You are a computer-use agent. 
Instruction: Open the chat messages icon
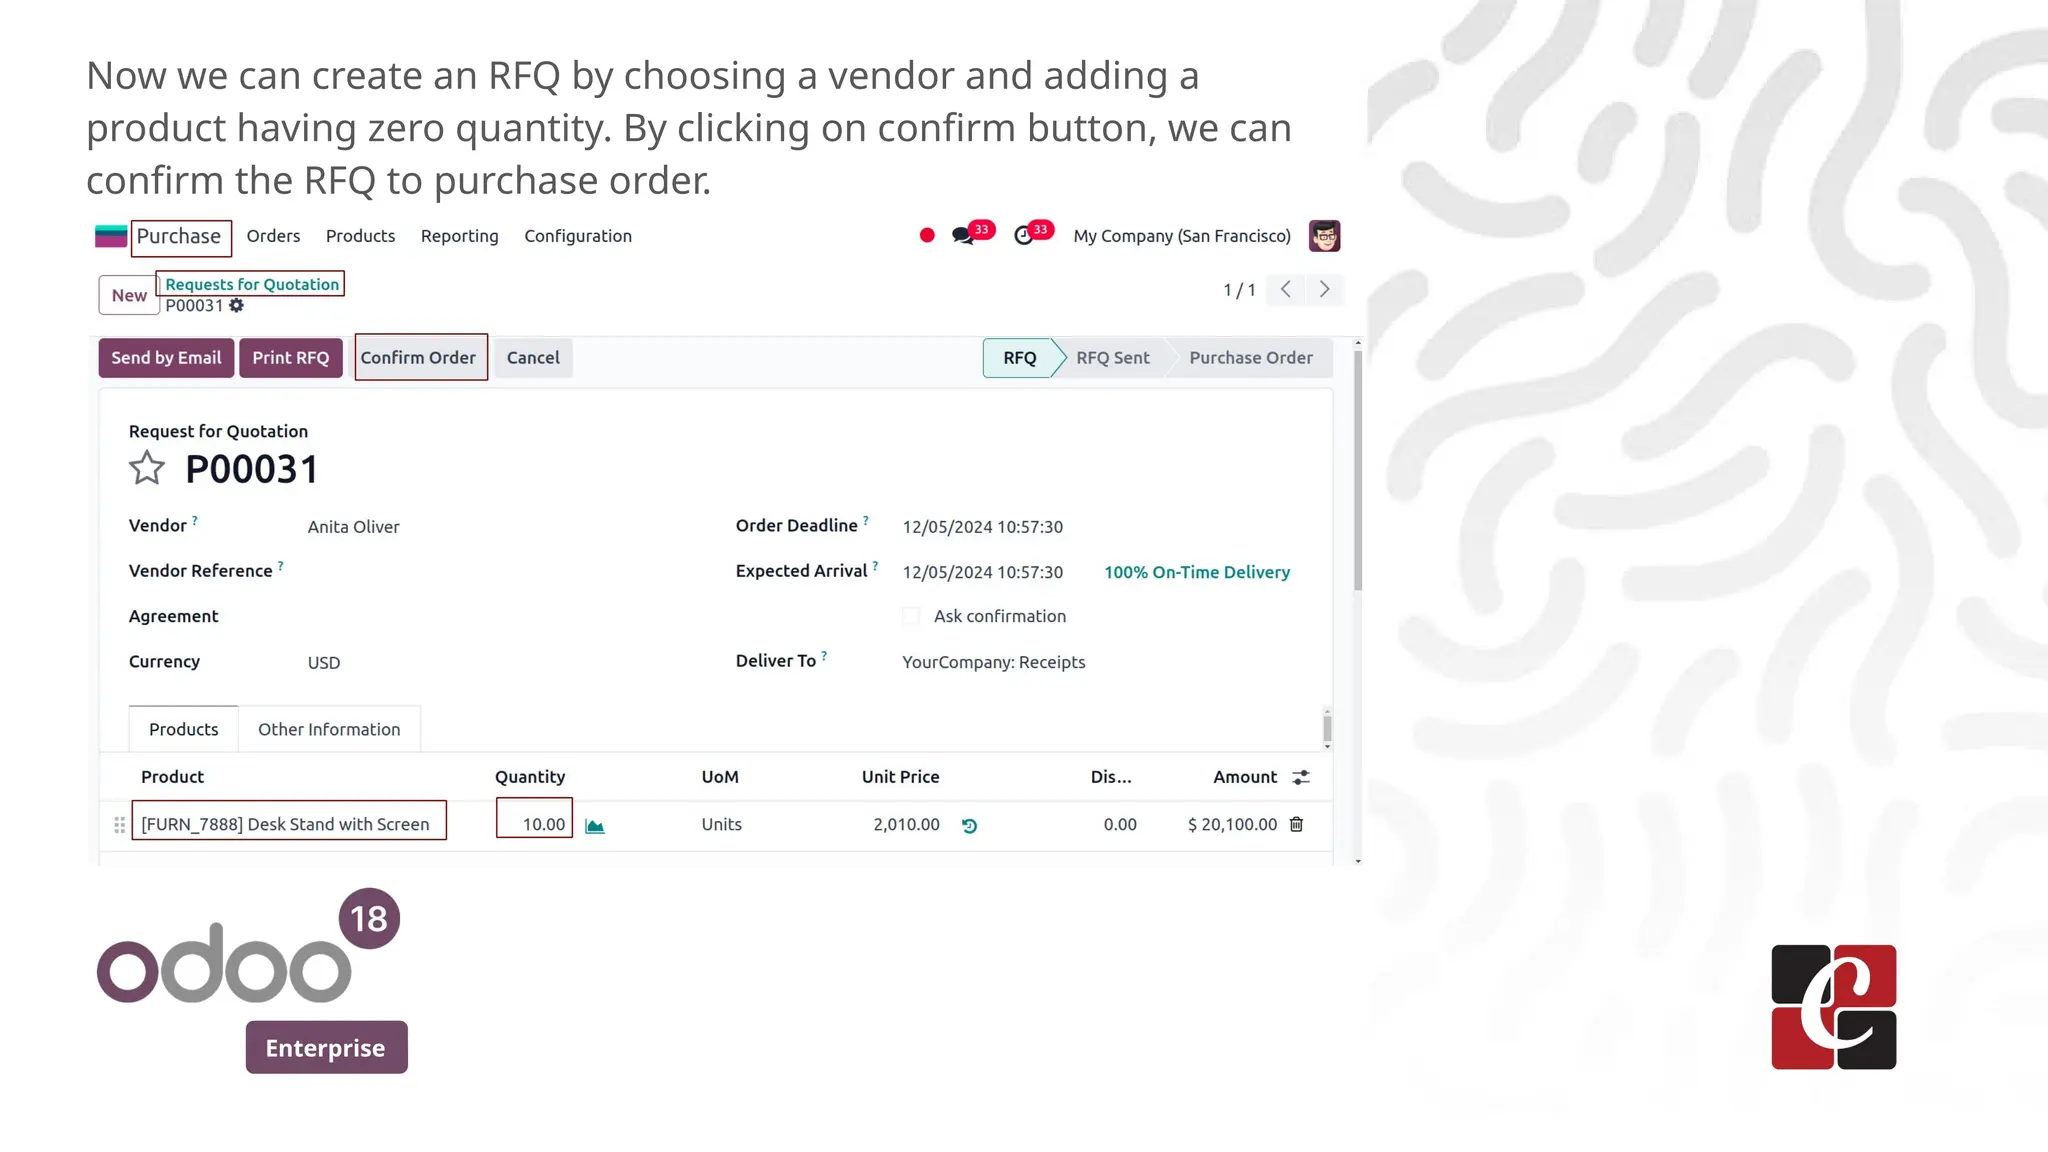[963, 236]
